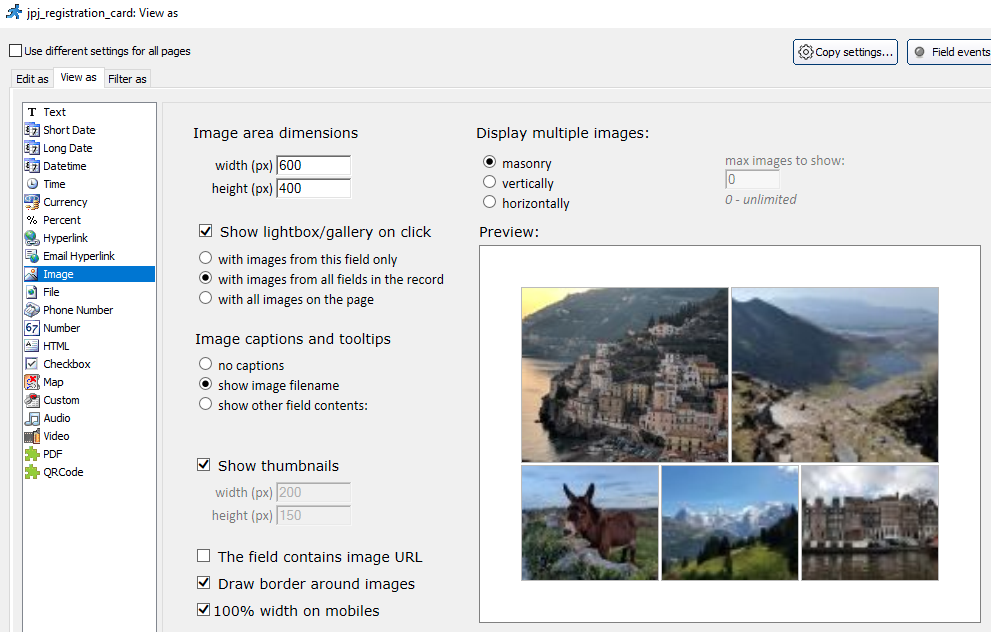
Task: Click the Video format icon
Action: [32, 436]
